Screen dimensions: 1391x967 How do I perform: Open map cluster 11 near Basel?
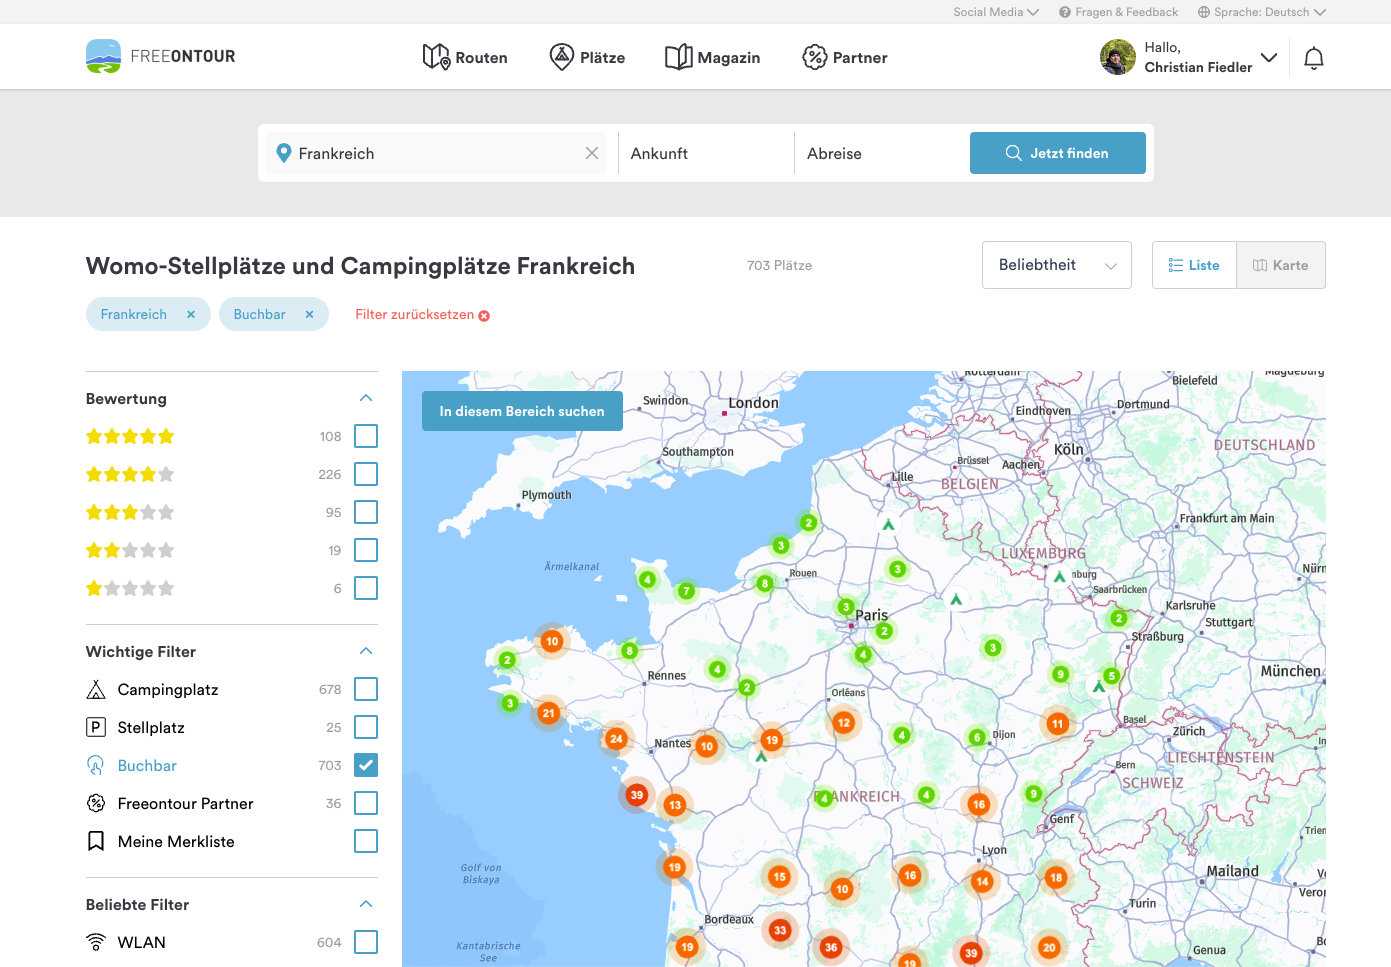click(x=1058, y=723)
